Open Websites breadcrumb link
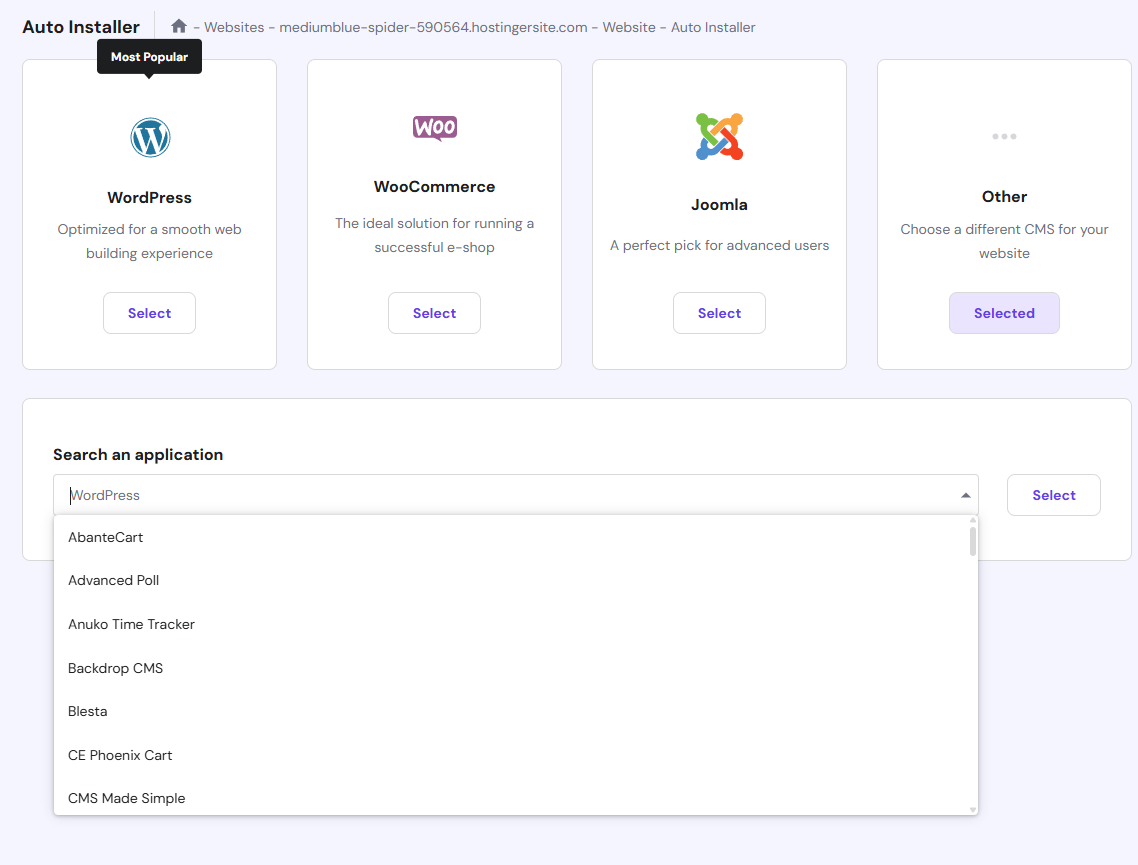The height and width of the screenshot is (865, 1138). (234, 28)
